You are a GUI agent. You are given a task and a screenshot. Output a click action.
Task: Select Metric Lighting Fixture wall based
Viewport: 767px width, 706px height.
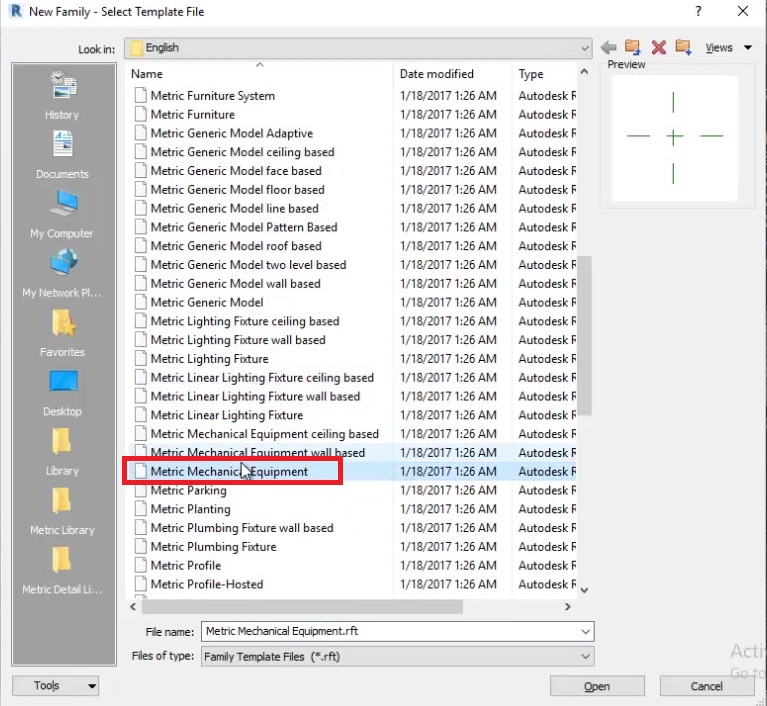[238, 340]
